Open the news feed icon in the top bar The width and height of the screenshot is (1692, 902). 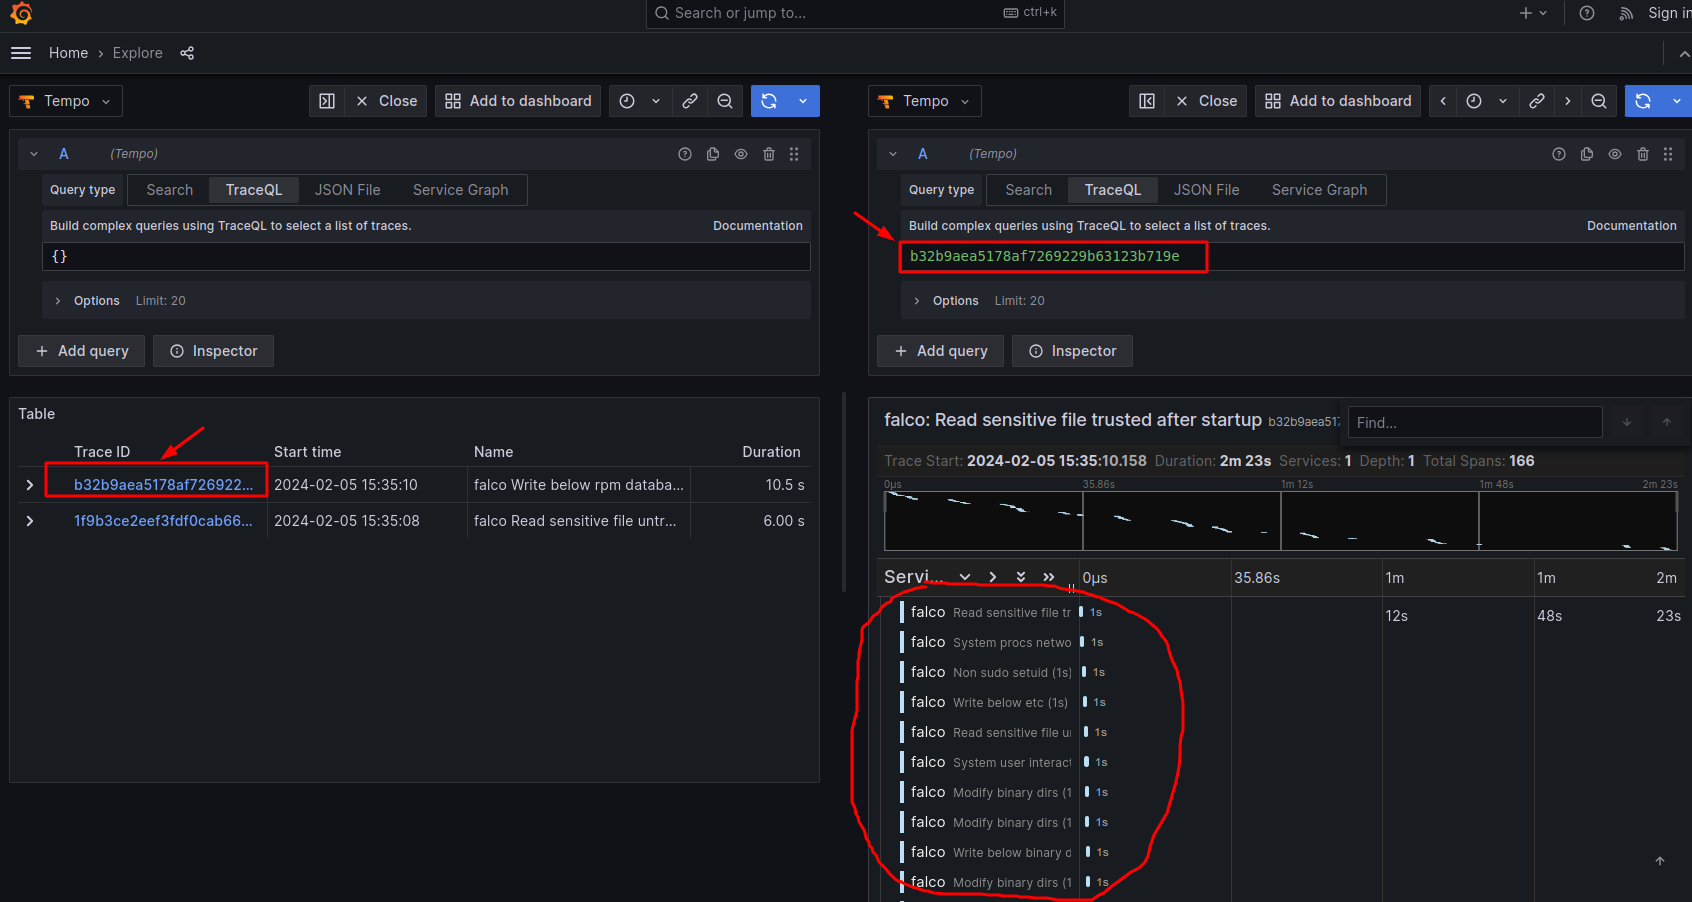(x=1627, y=13)
